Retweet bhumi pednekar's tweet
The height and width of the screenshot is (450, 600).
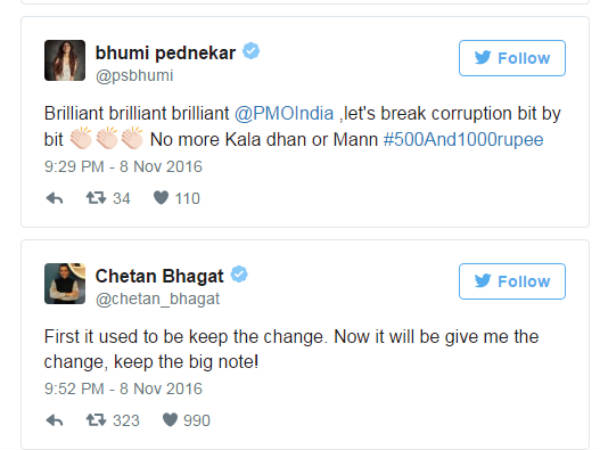pyautogui.click(x=96, y=198)
